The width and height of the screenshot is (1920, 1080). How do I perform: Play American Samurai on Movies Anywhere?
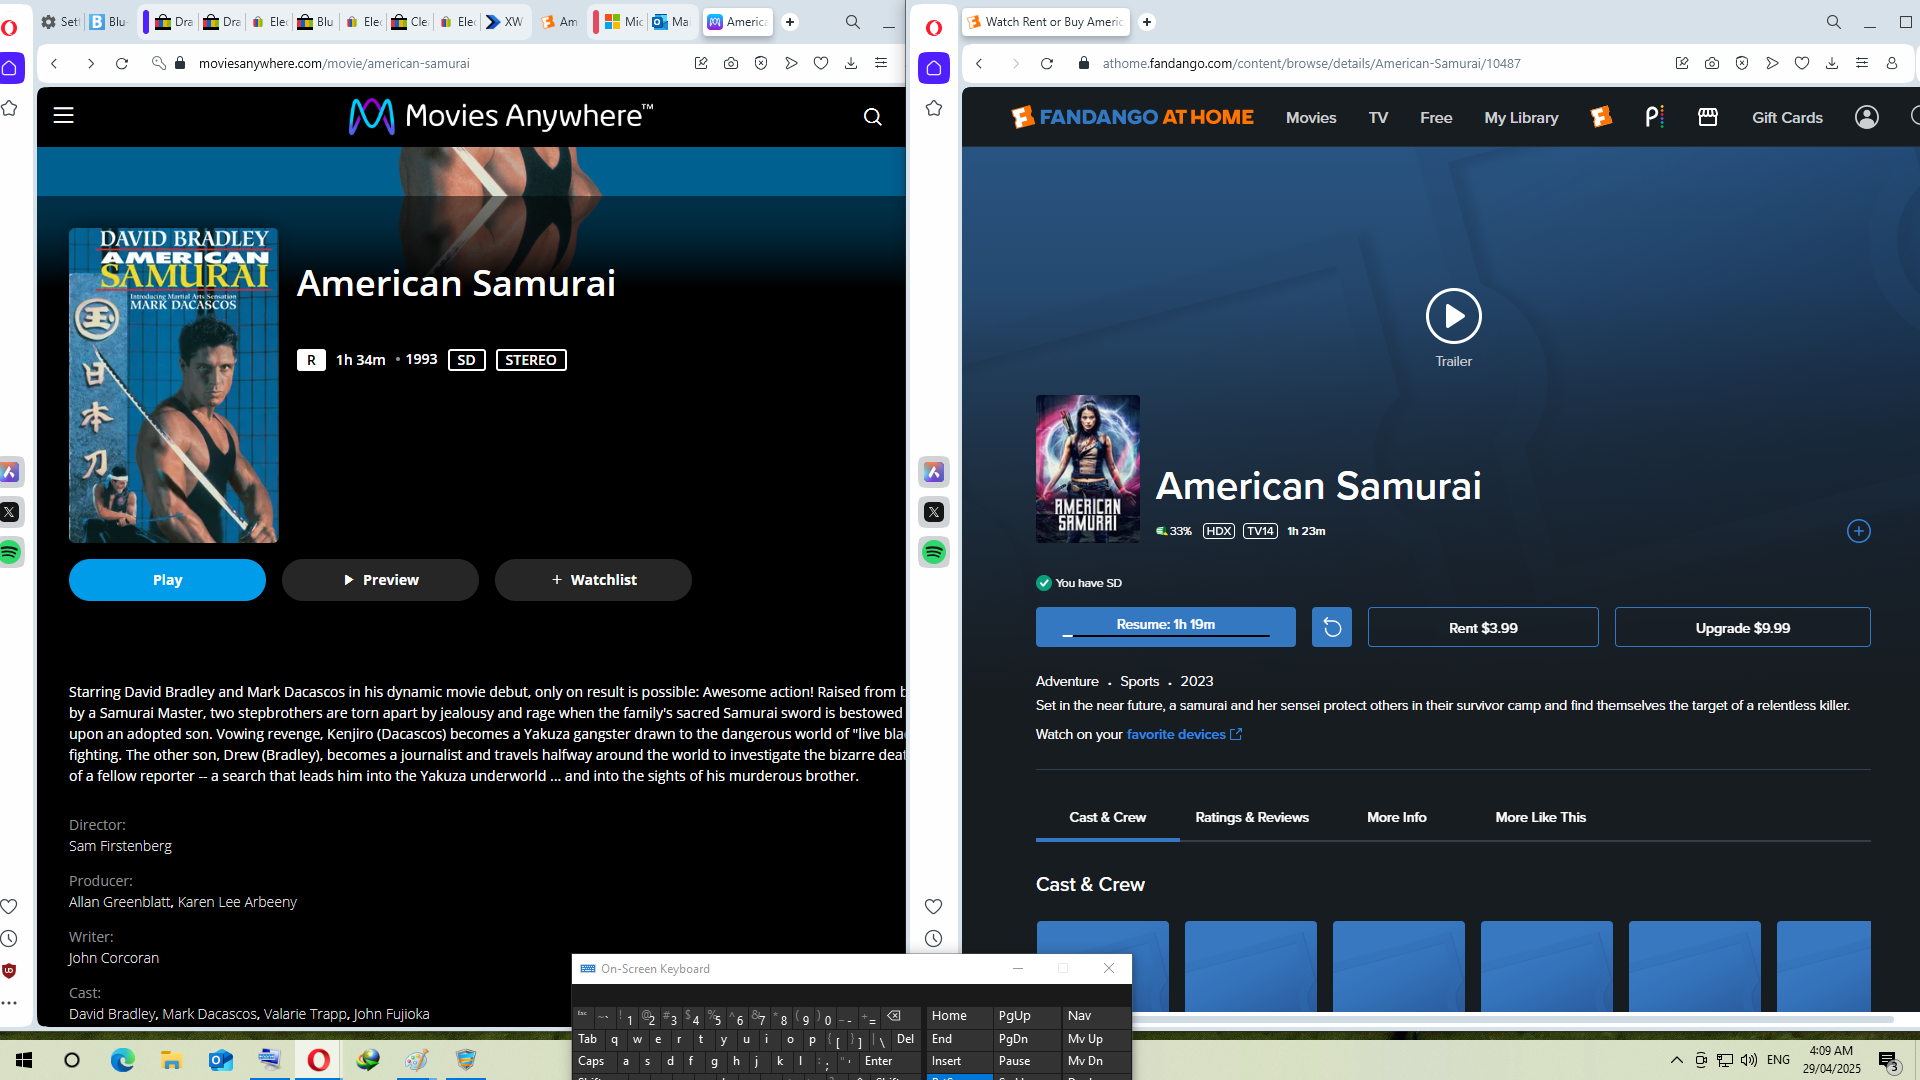click(x=167, y=580)
